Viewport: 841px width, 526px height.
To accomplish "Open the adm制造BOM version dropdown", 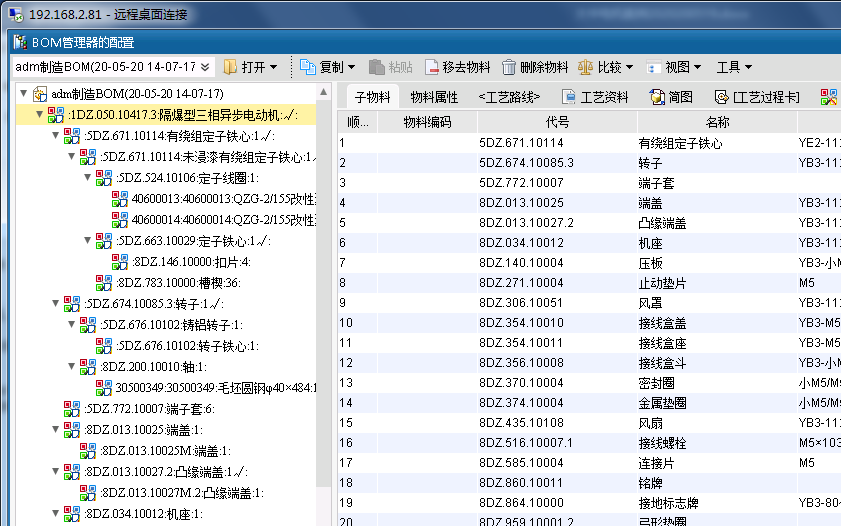I will (x=205, y=67).
